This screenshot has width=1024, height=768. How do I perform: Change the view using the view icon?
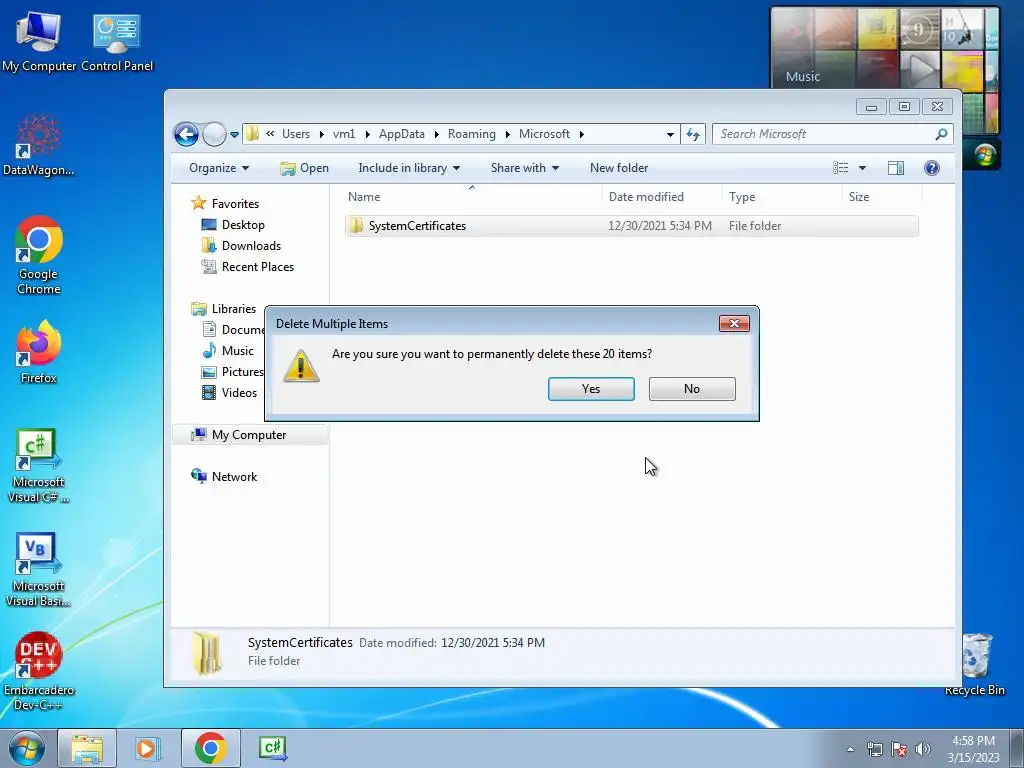(840, 168)
